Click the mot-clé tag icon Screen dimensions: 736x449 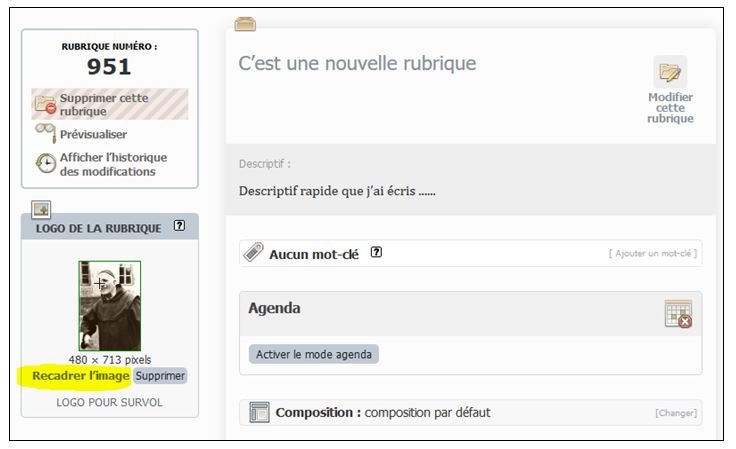click(x=253, y=252)
